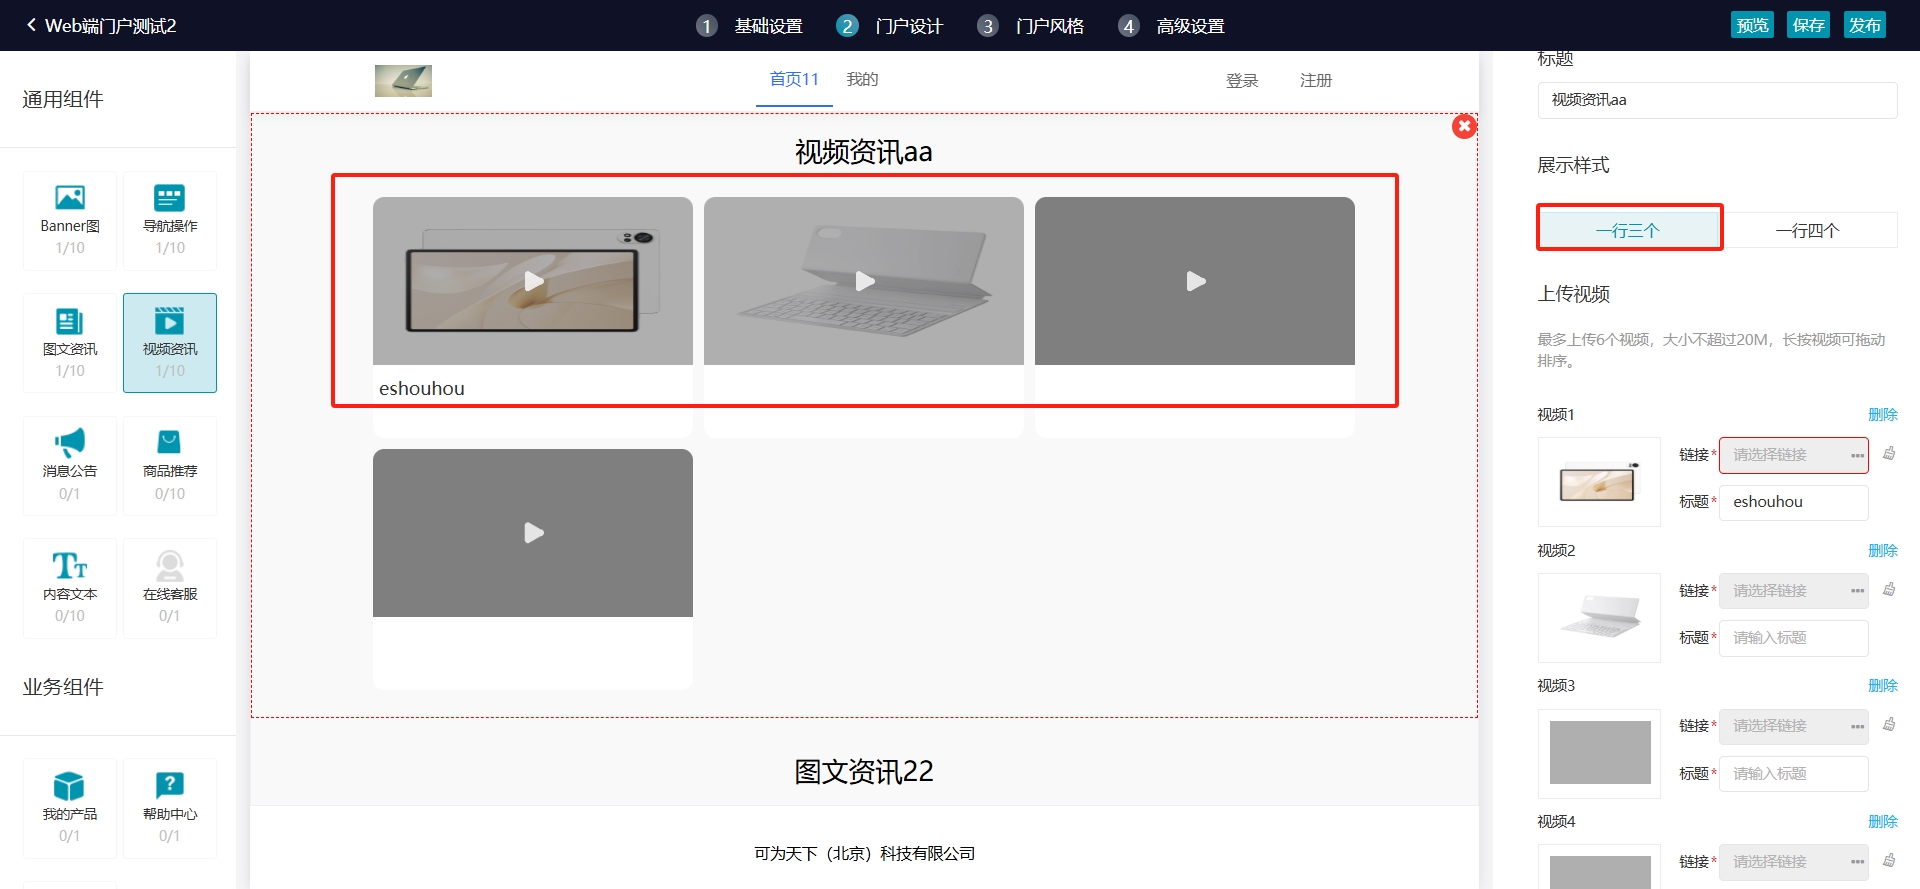Open link picker dots for 视频2
Image resolution: width=1920 pixels, height=889 pixels.
click(1857, 591)
